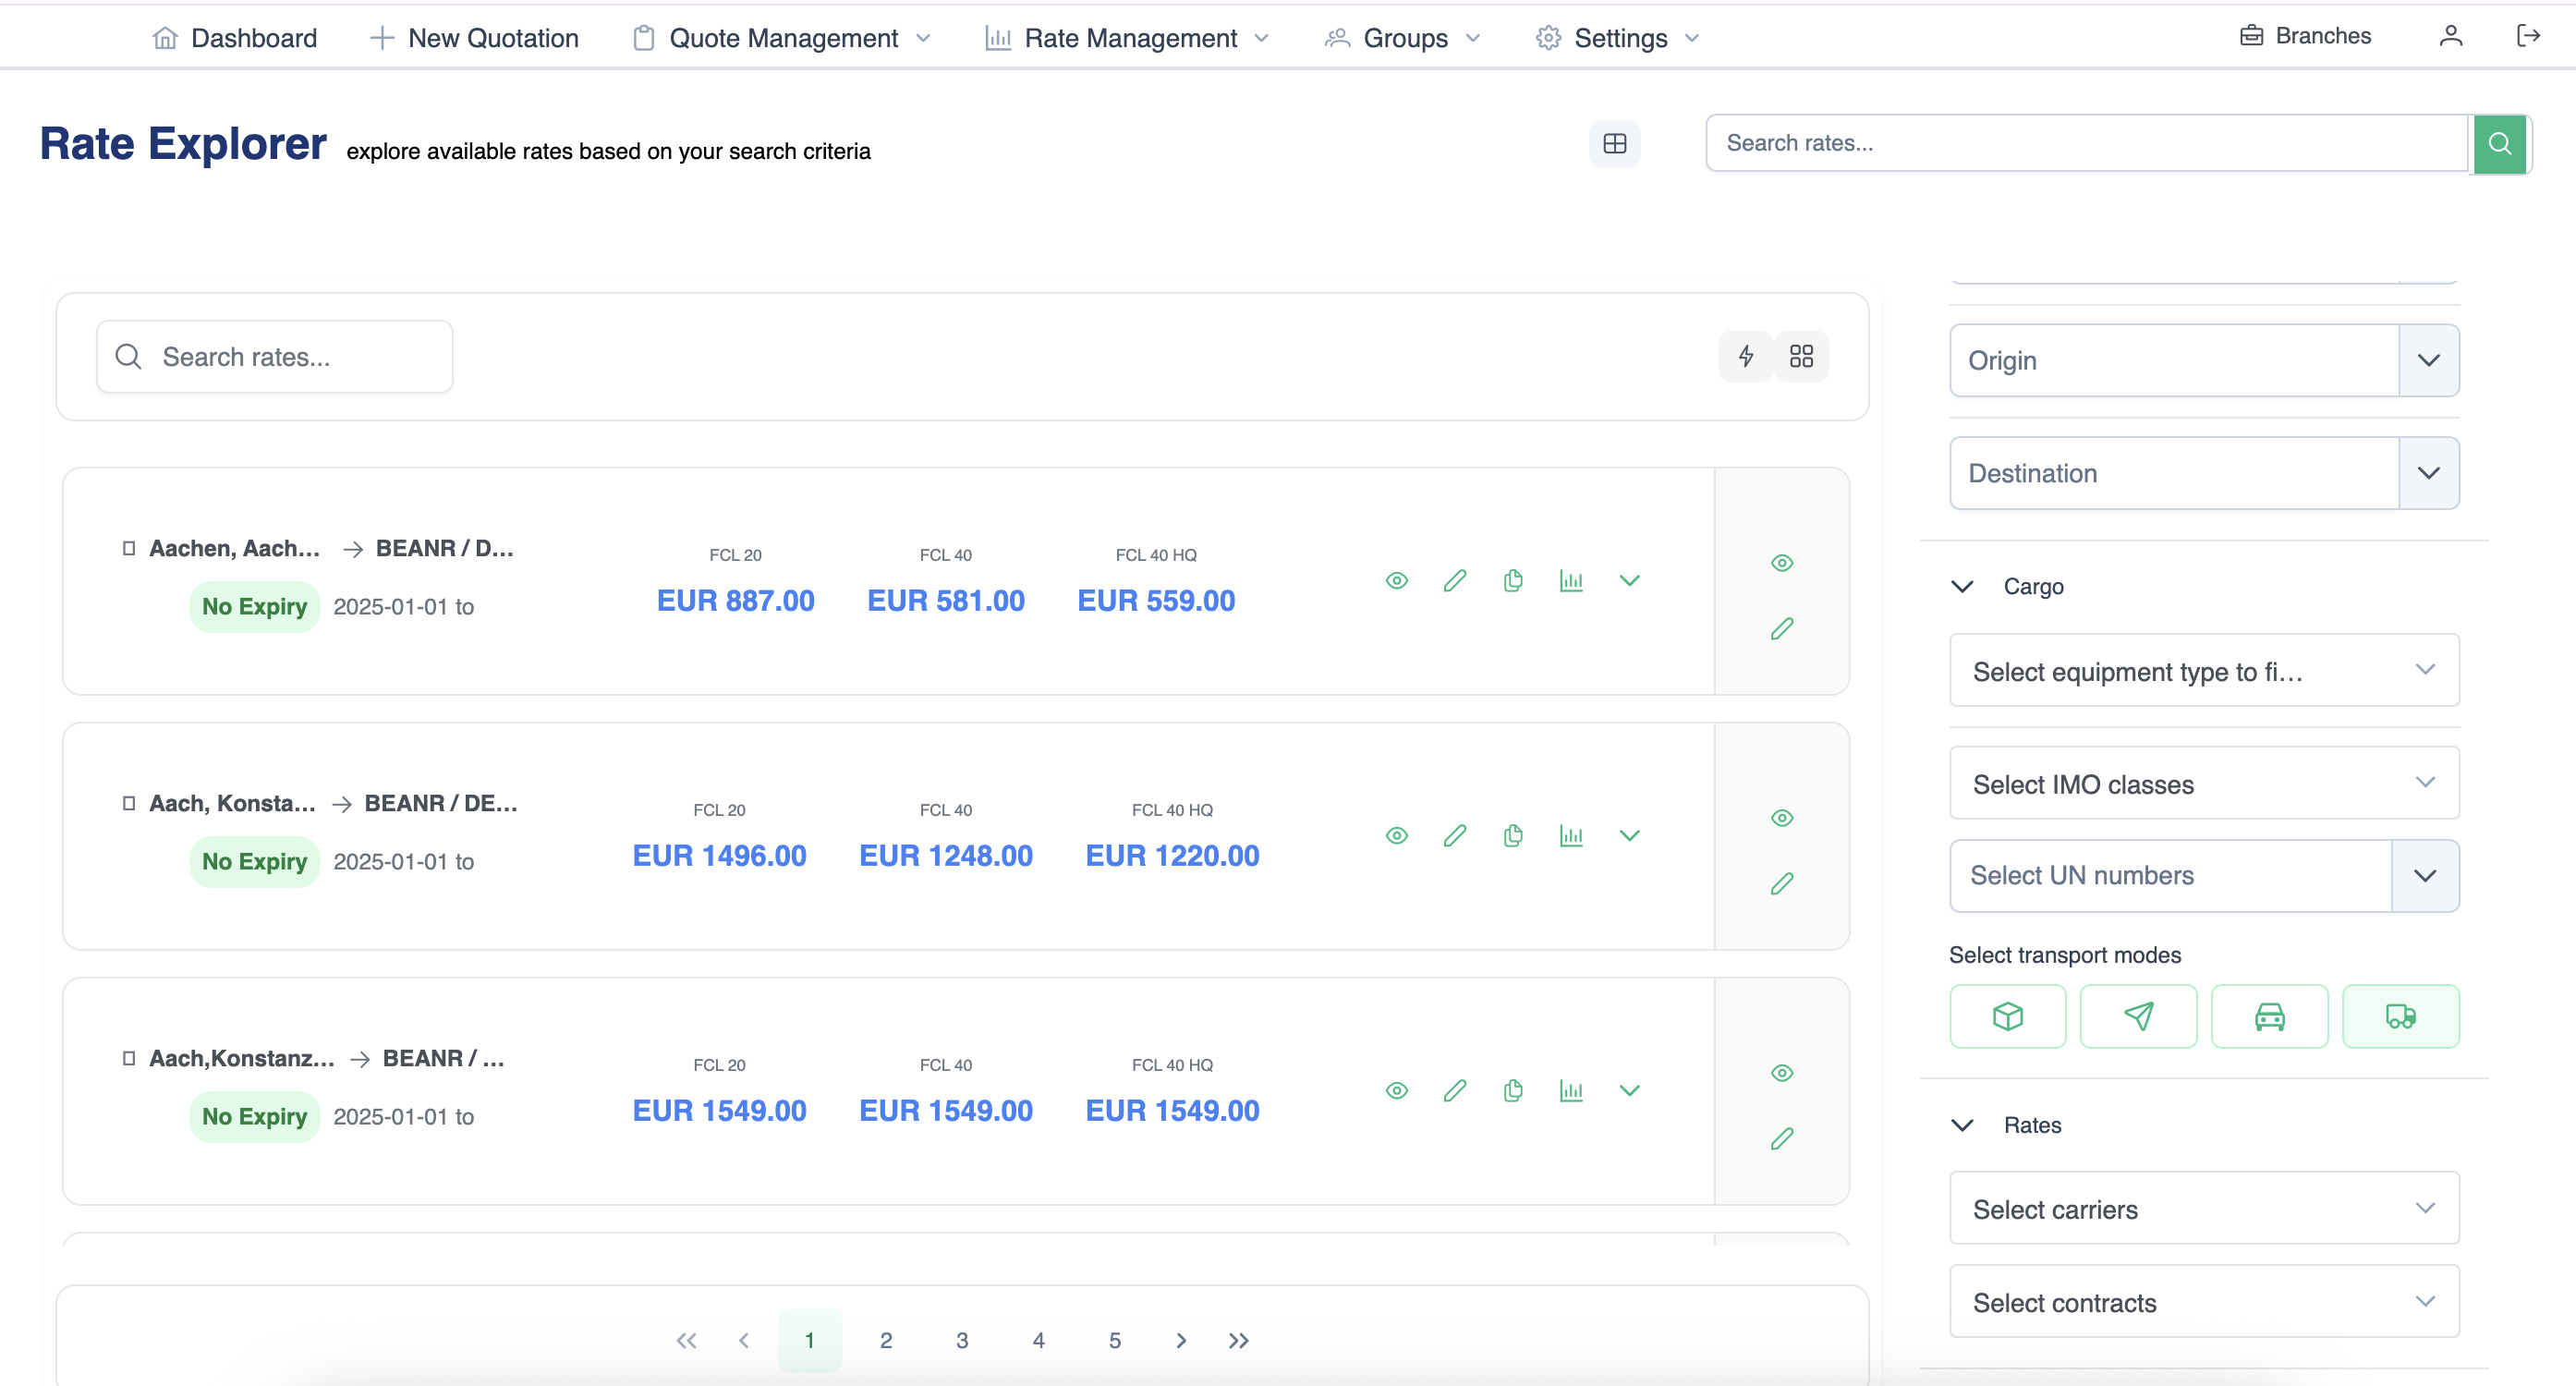The height and width of the screenshot is (1386, 2576).
Task: Click the lightning bolt quick action icon
Action: pyautogui.click(x=1746, y=357)
